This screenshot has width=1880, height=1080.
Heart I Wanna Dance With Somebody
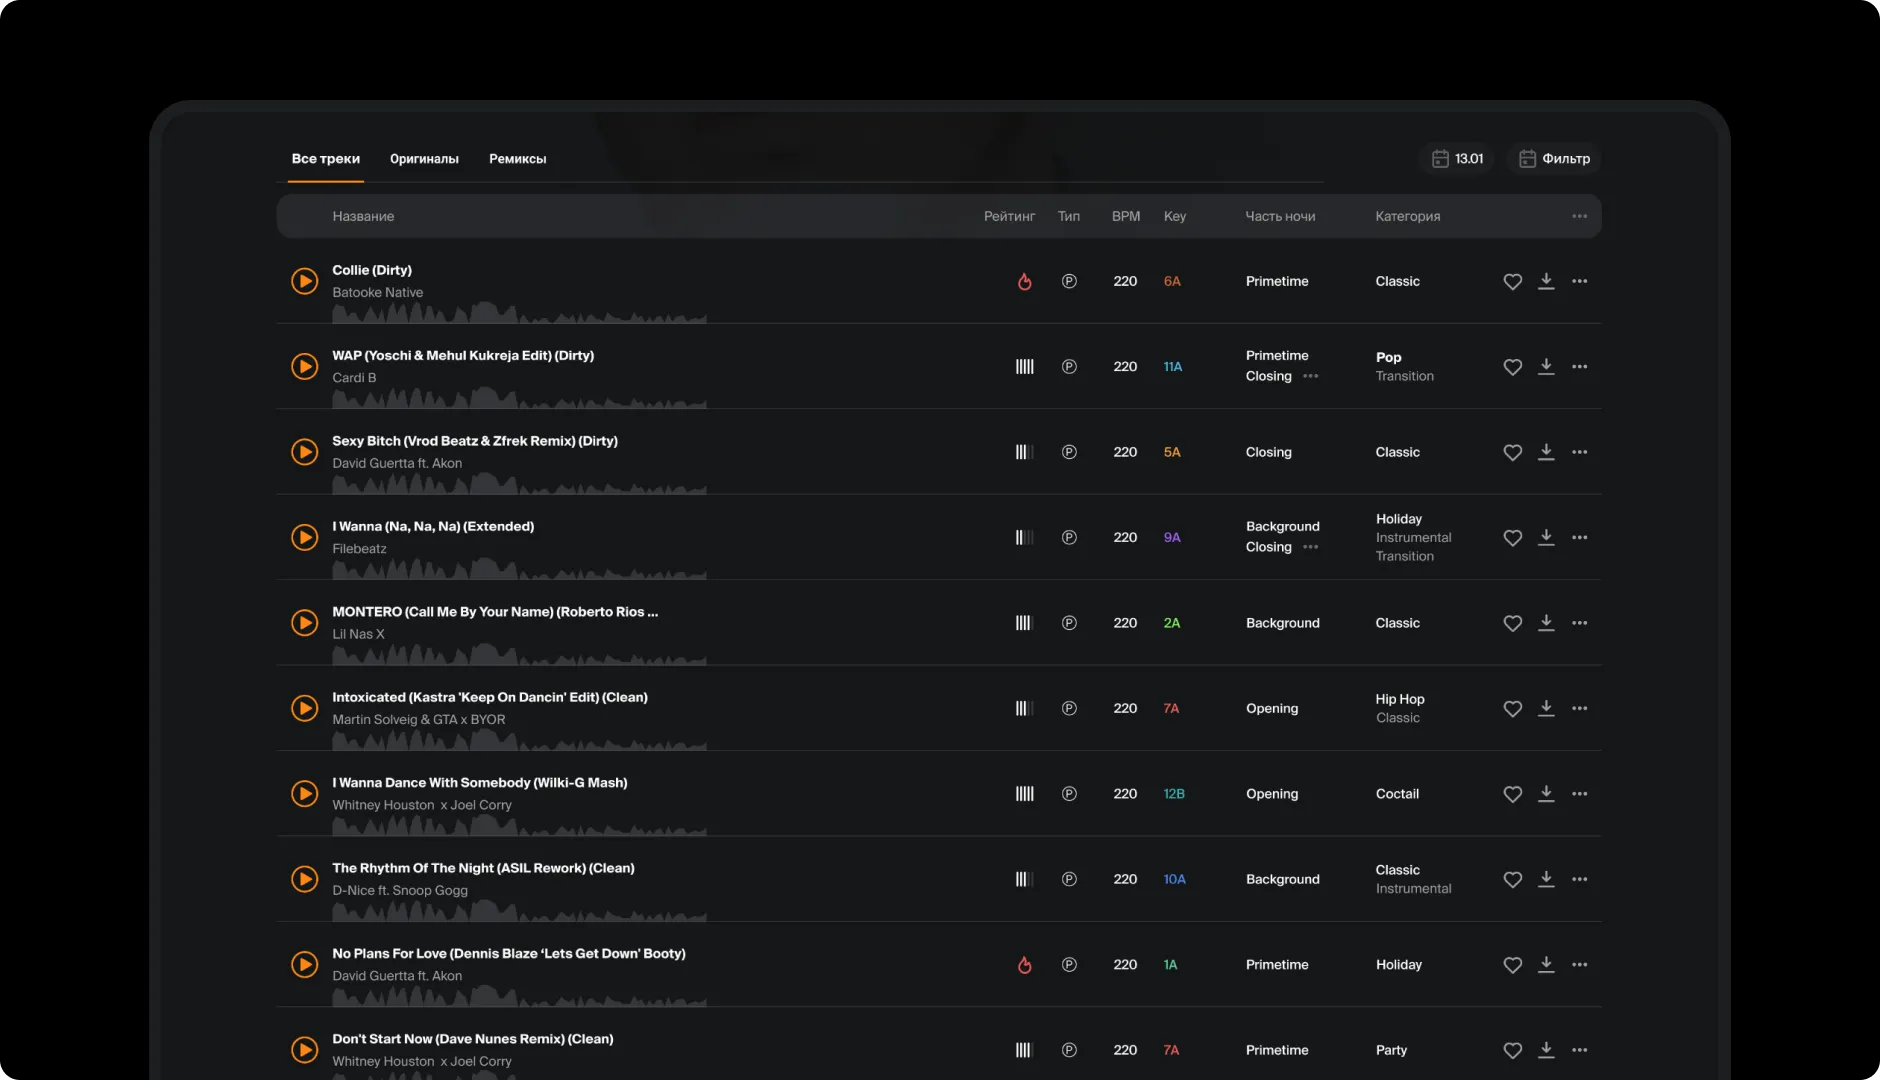pos(1513,794)
